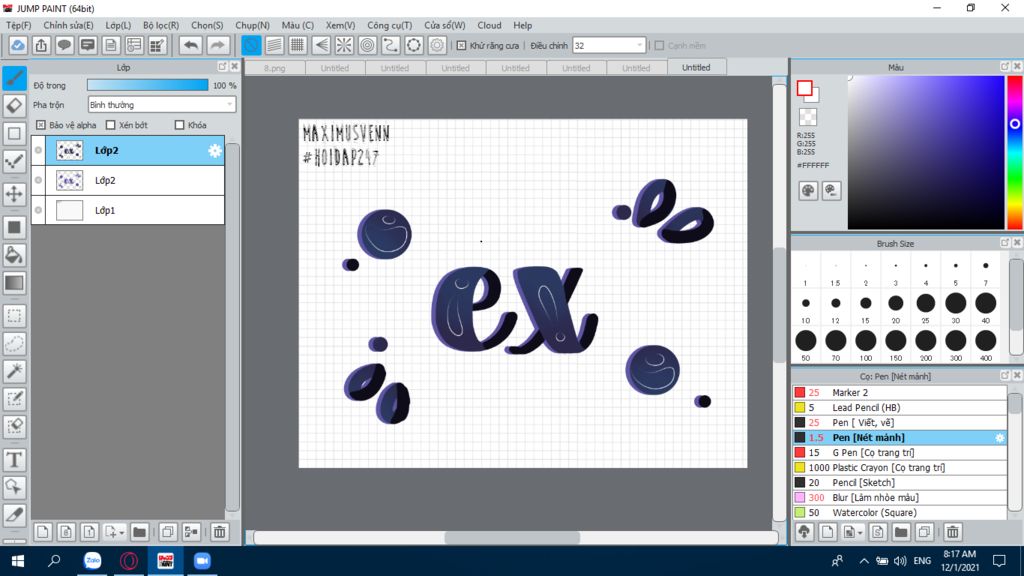Toggle visibility of the Lớp1 layer
Viewport: 1024px width, 576px height.
(x=39, y=210)
